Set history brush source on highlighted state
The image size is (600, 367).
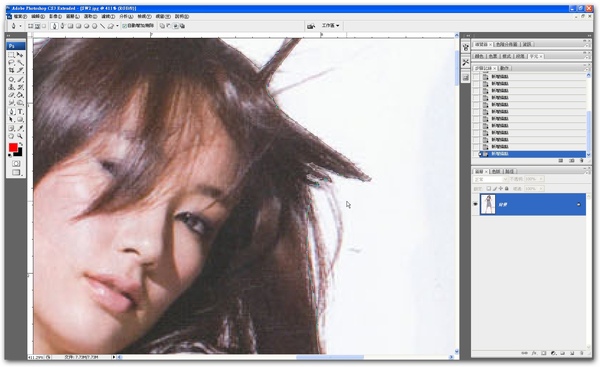click(x=476, y=154)
